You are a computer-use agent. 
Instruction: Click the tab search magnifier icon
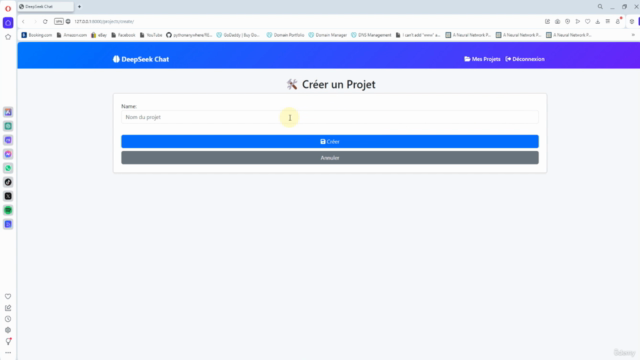tap(600, 7)
